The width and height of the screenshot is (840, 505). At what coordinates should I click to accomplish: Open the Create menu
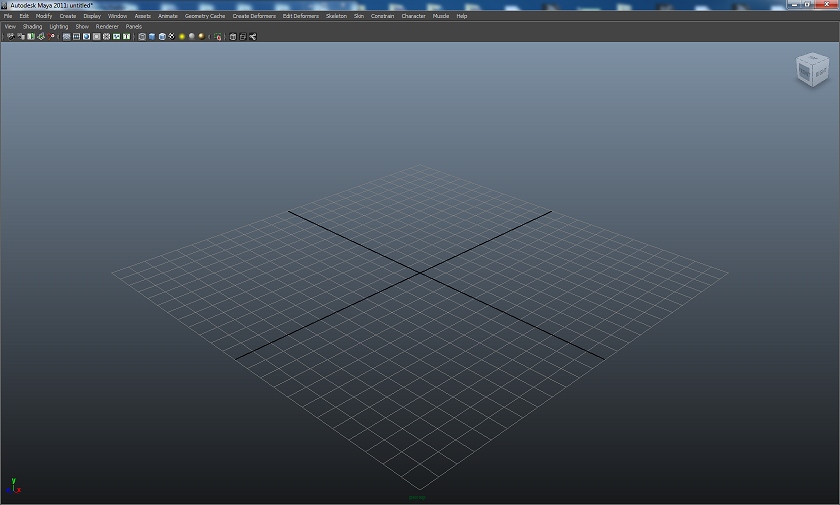pyautogui.click(x=68, y=16)
